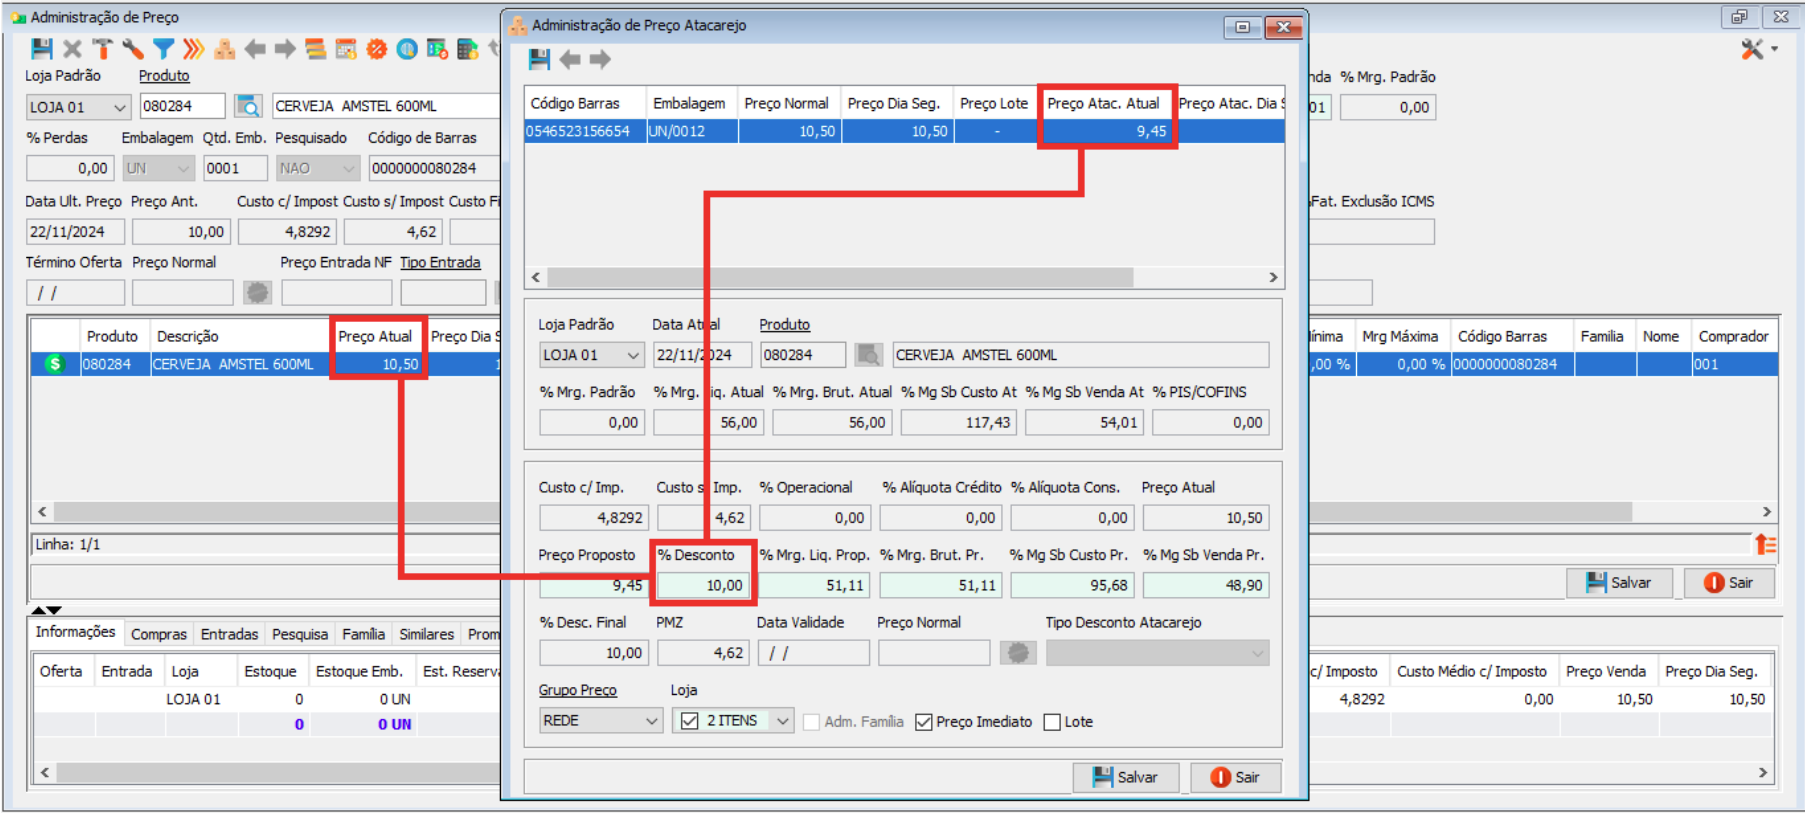Switch to the Compras tab
This screenshot has width=1805, height=814.
coord(158,634)
